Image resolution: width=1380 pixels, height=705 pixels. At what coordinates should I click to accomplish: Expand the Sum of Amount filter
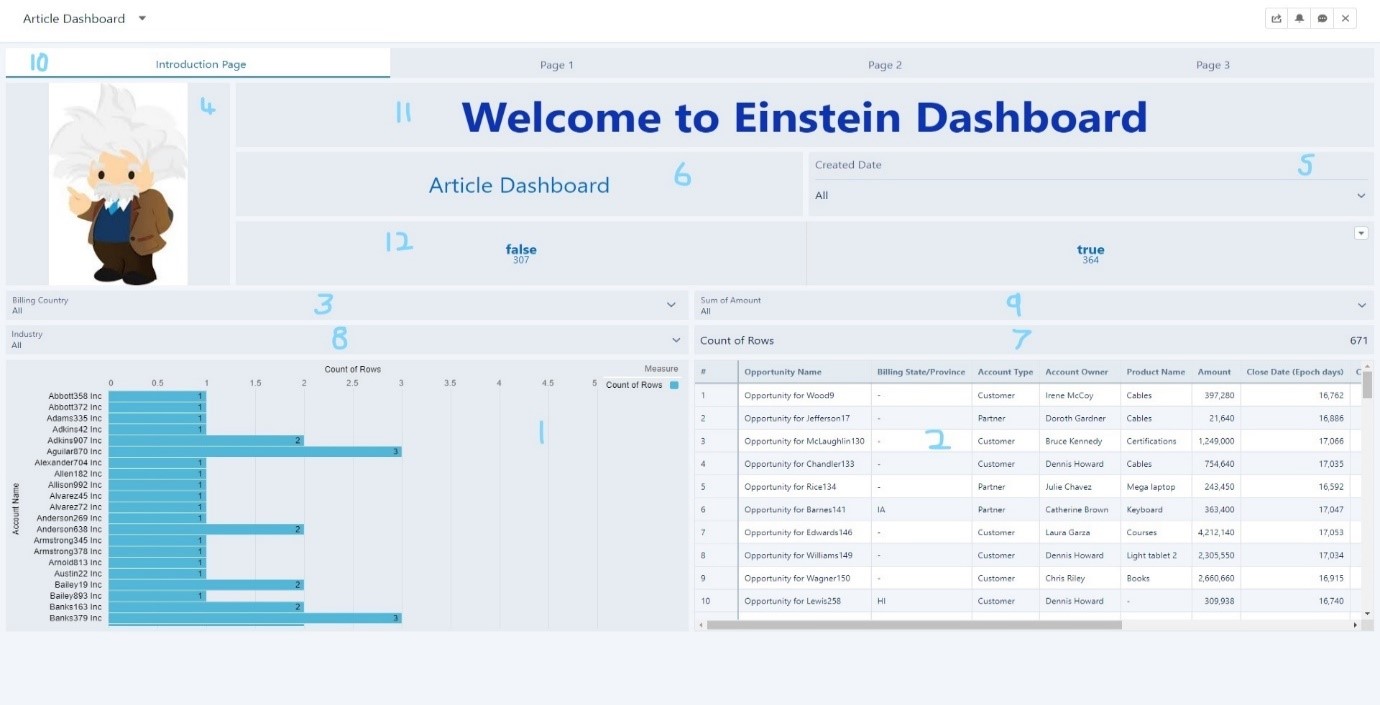tap(1361, 305)
